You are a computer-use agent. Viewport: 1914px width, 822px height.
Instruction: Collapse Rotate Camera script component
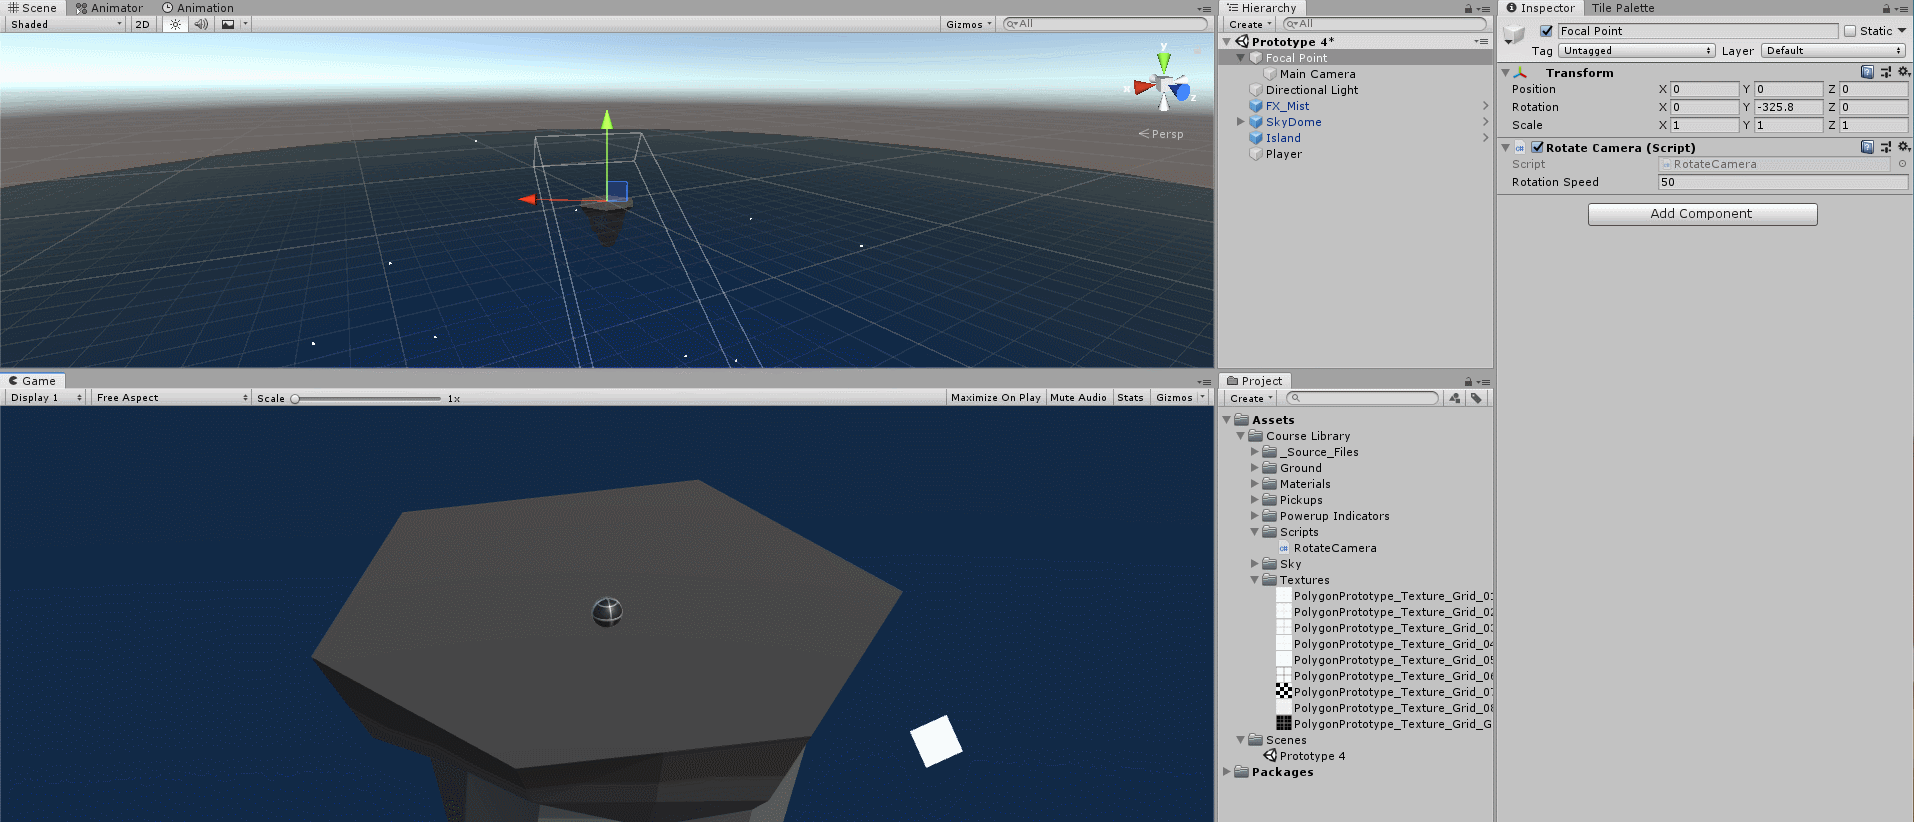point(1506,148)
